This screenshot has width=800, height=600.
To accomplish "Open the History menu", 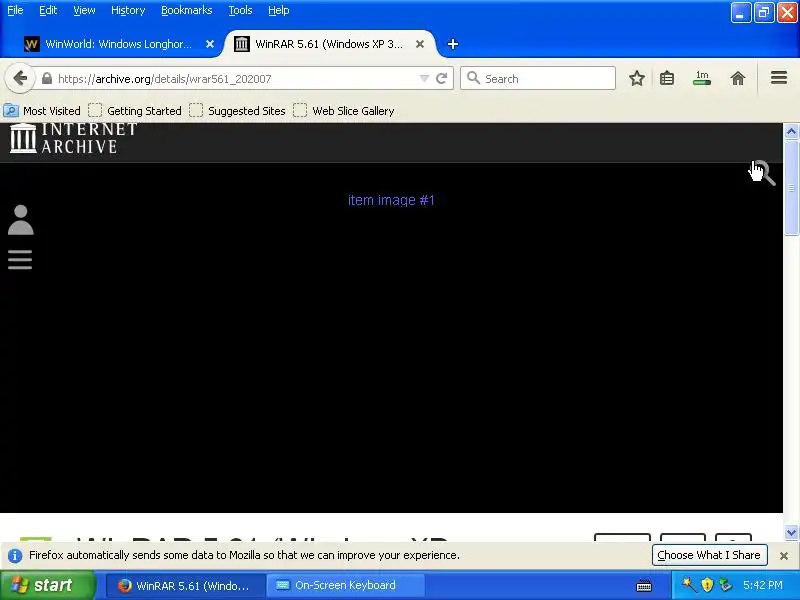I will click(x=128, y=10).
